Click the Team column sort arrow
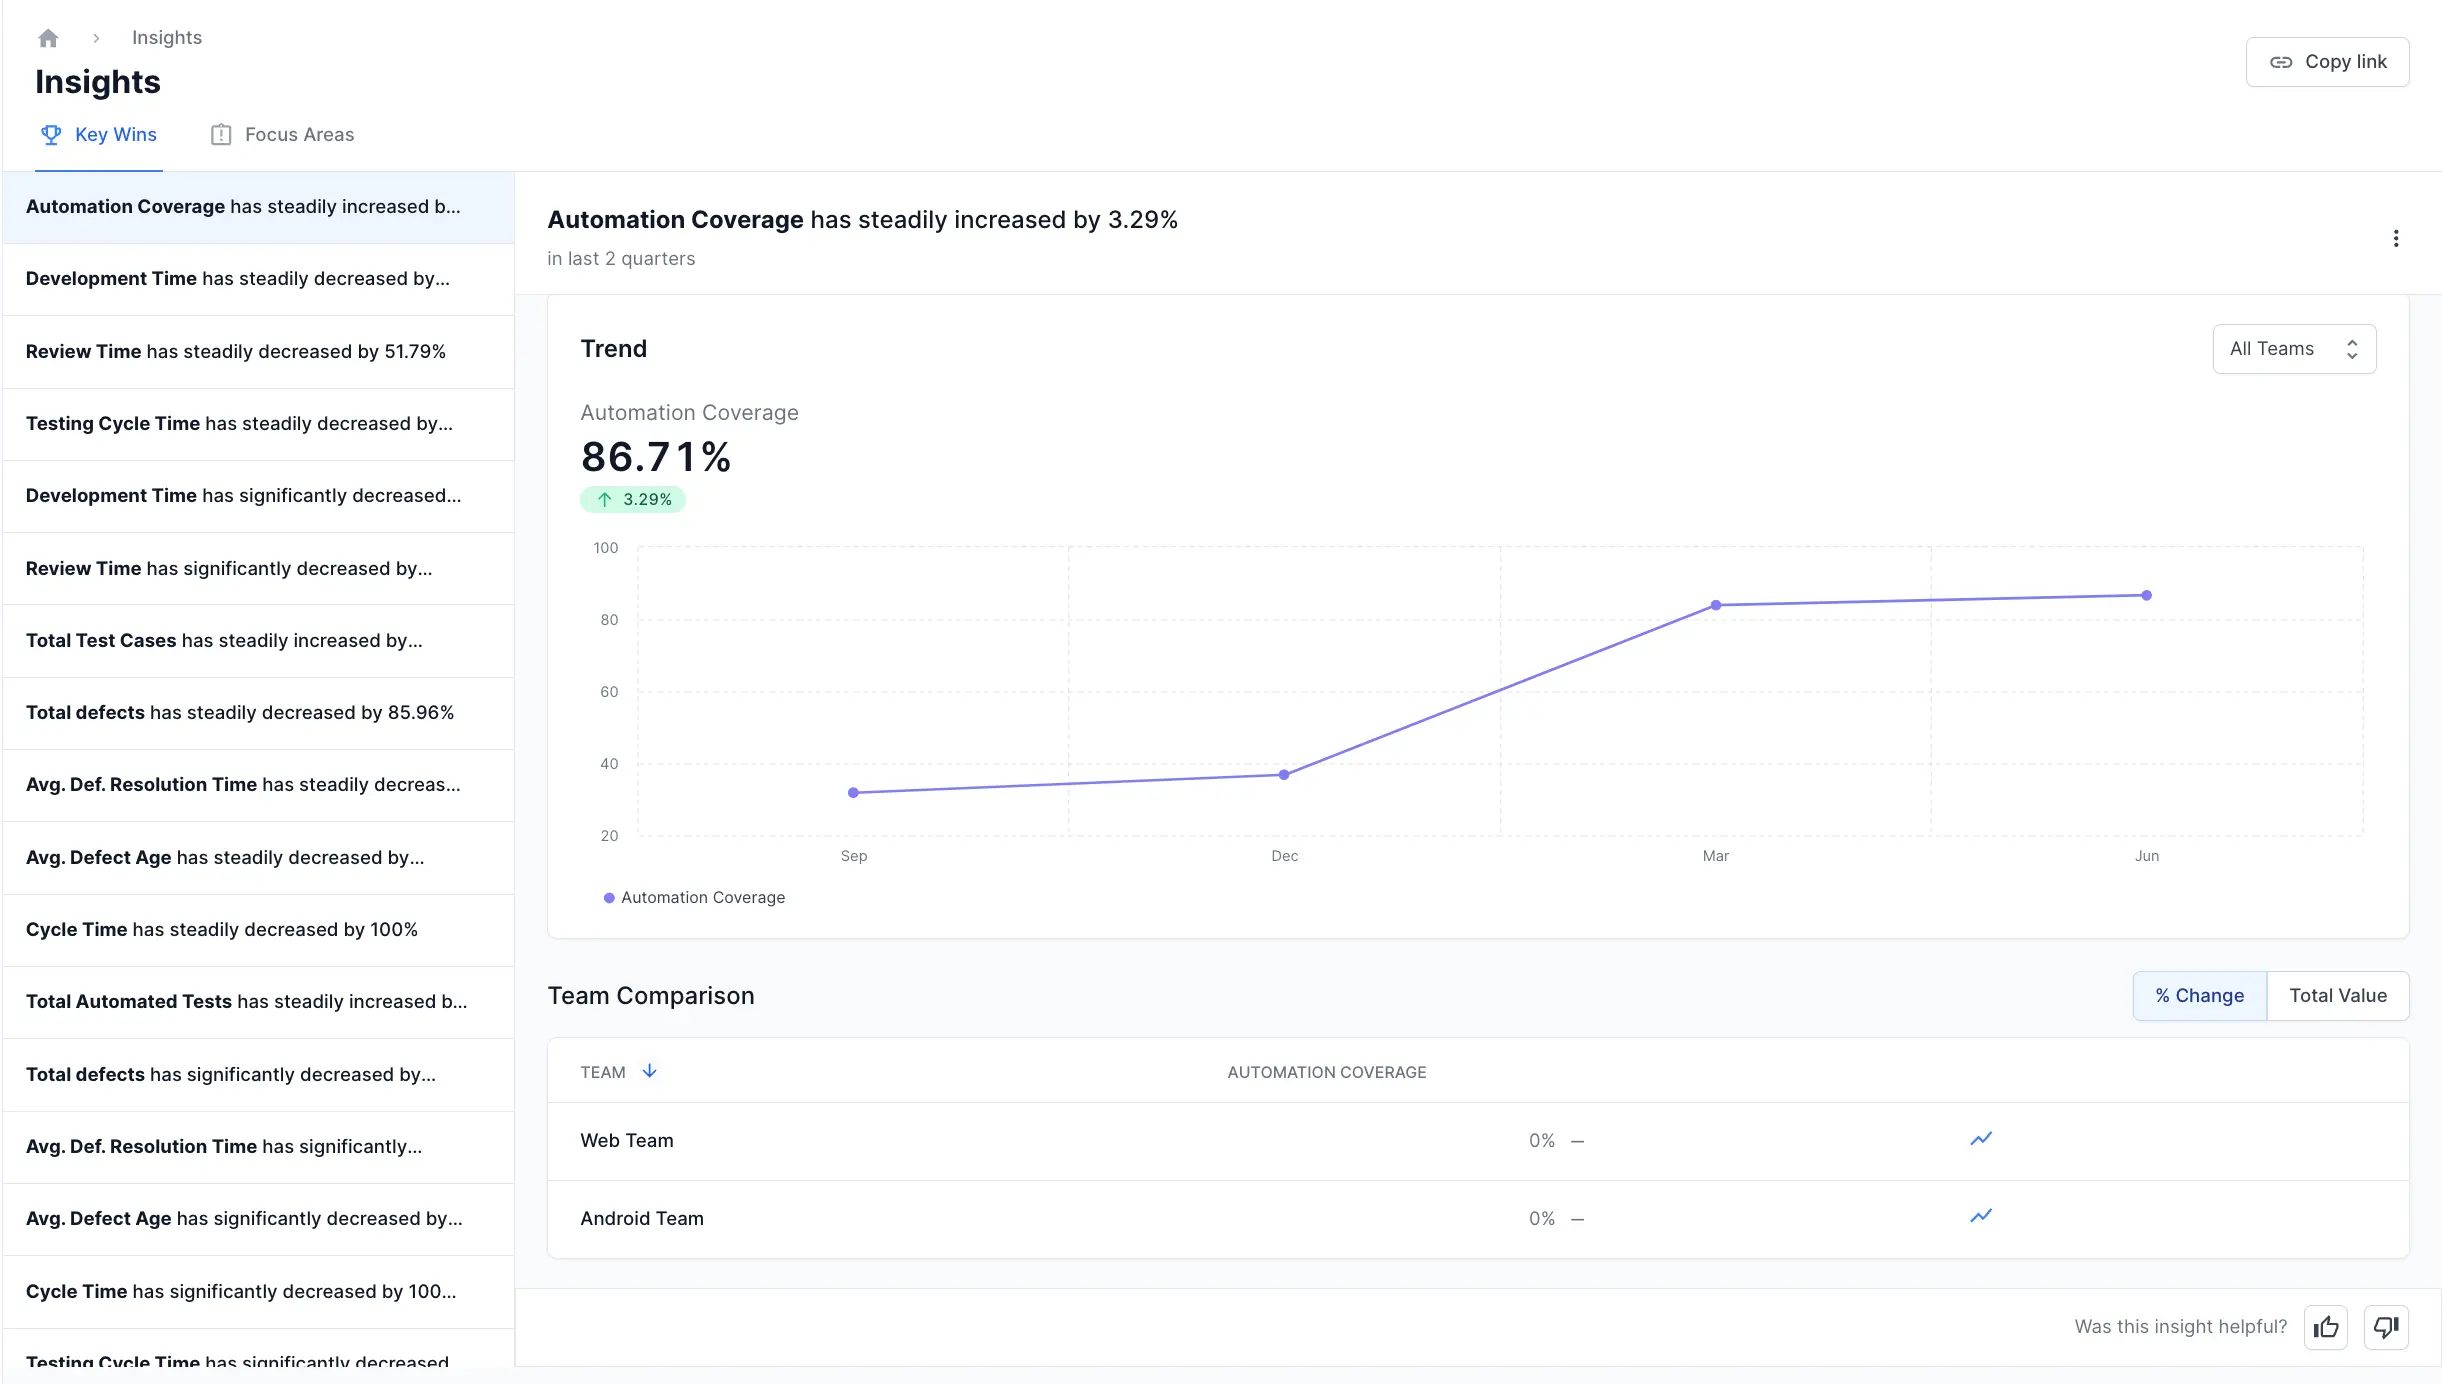The width and height of the screenshot is (2442, 1384). coord(649,1071)
